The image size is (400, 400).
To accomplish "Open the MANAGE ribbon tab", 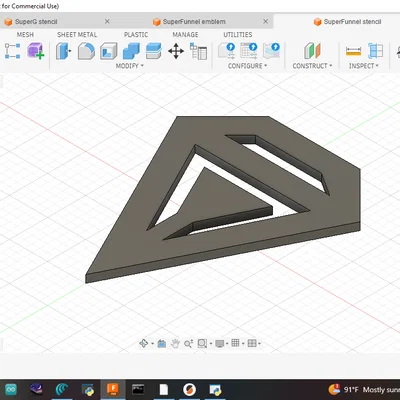I will pos(185,35).
